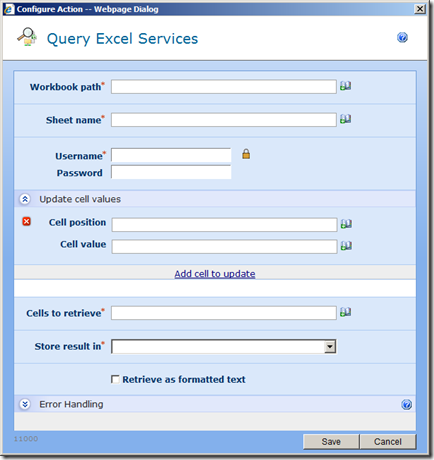Focus the Password input field
Screen dimensions: 434x460
(x=171, y=172)
